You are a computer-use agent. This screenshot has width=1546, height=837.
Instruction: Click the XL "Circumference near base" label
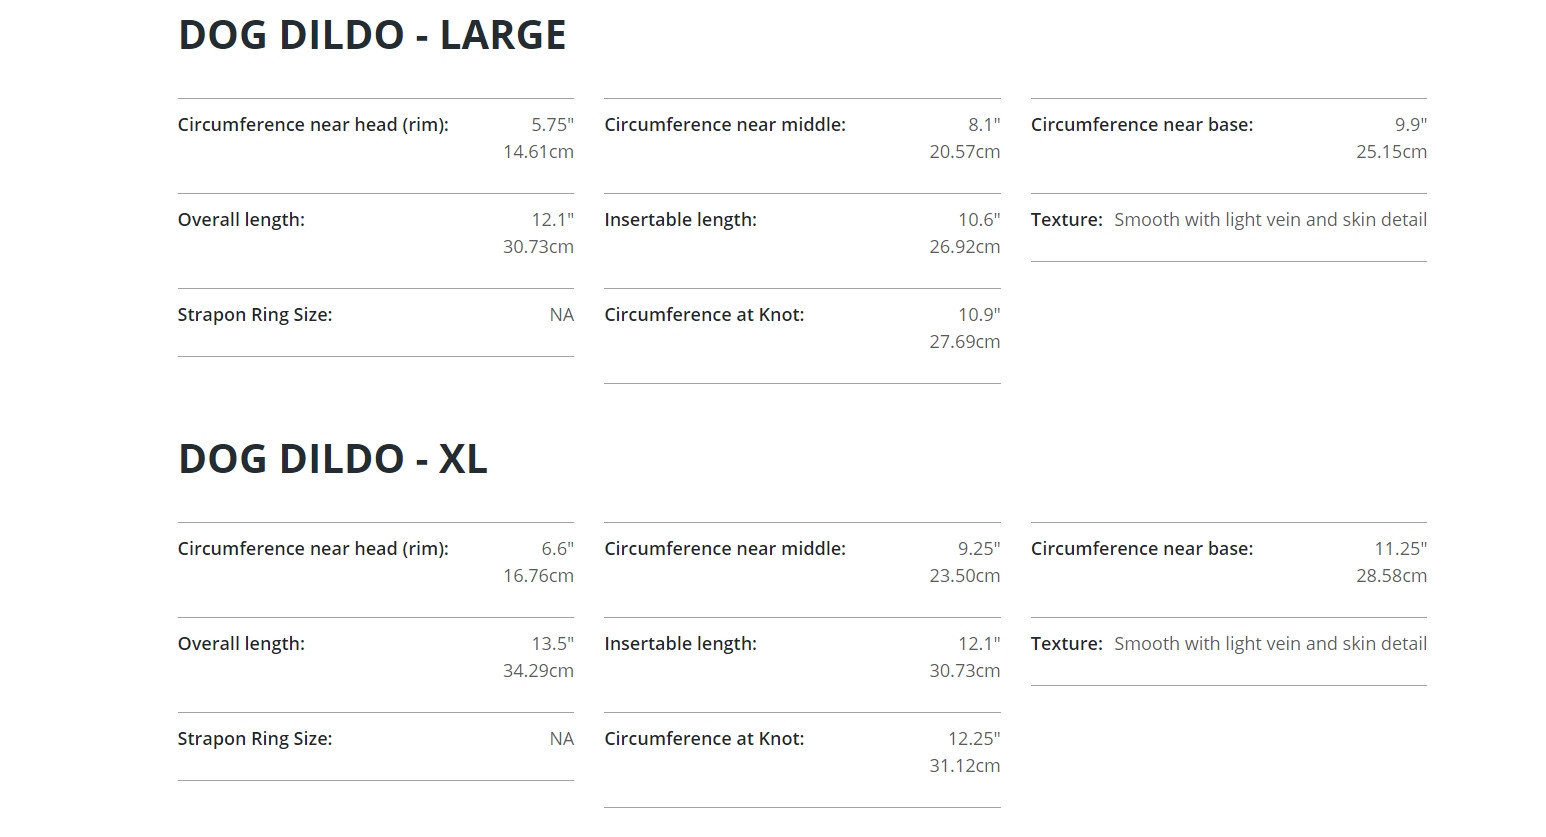pos(1142,549)
